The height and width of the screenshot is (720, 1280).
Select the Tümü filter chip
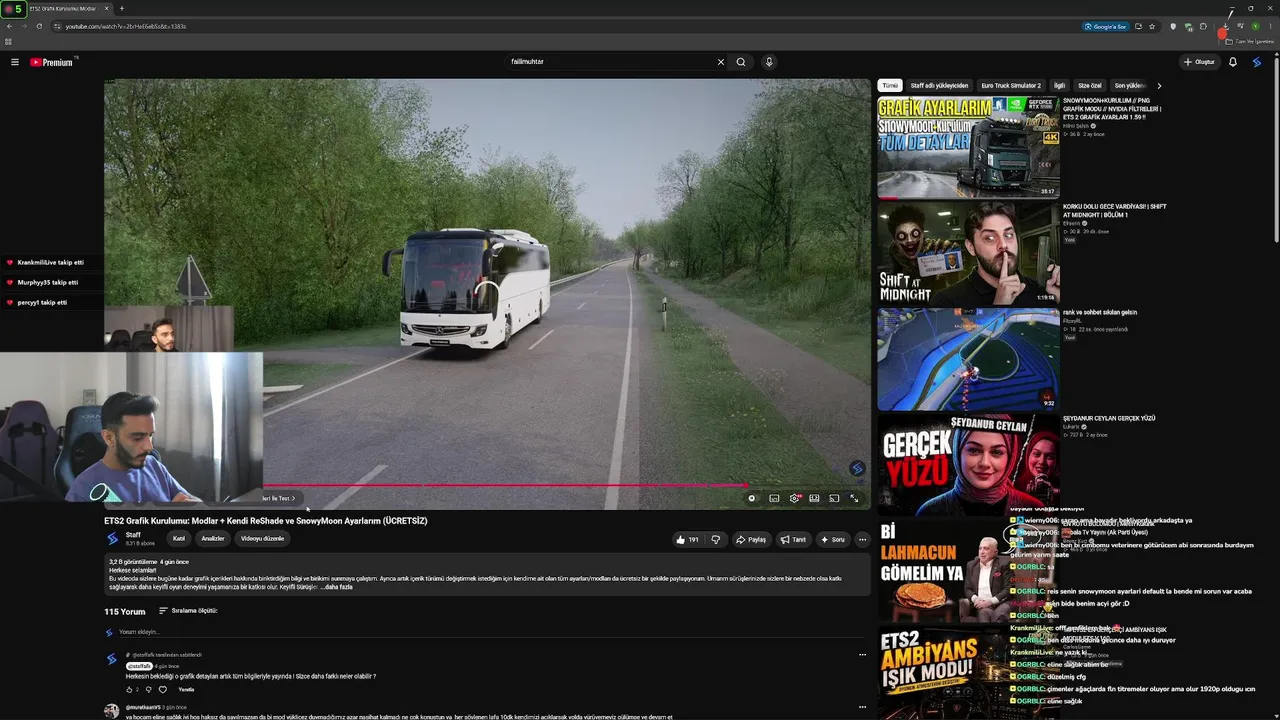pyautogui.click(x=890, y=86)
